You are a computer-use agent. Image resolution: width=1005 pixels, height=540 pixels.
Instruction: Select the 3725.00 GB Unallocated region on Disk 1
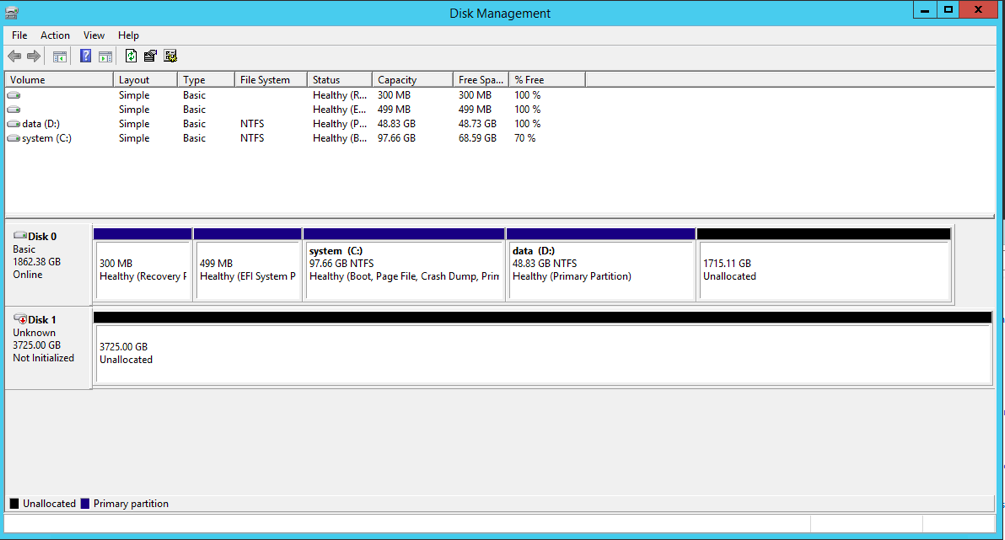(x=543, y=354)
